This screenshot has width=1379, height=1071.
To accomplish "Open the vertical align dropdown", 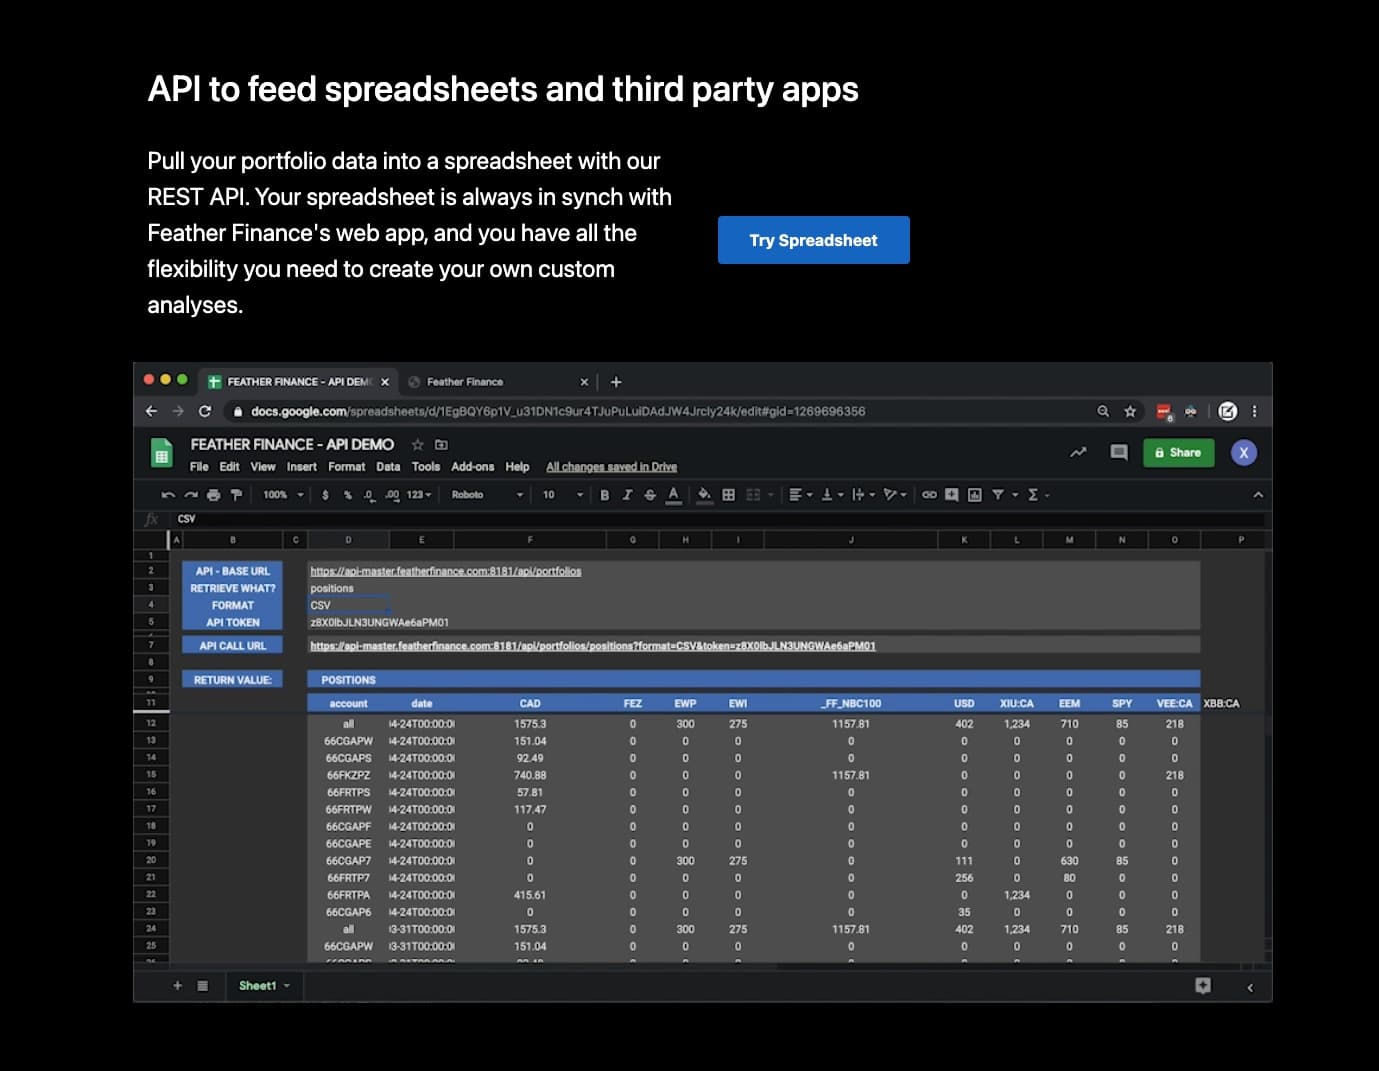I will tap(831, 495).
